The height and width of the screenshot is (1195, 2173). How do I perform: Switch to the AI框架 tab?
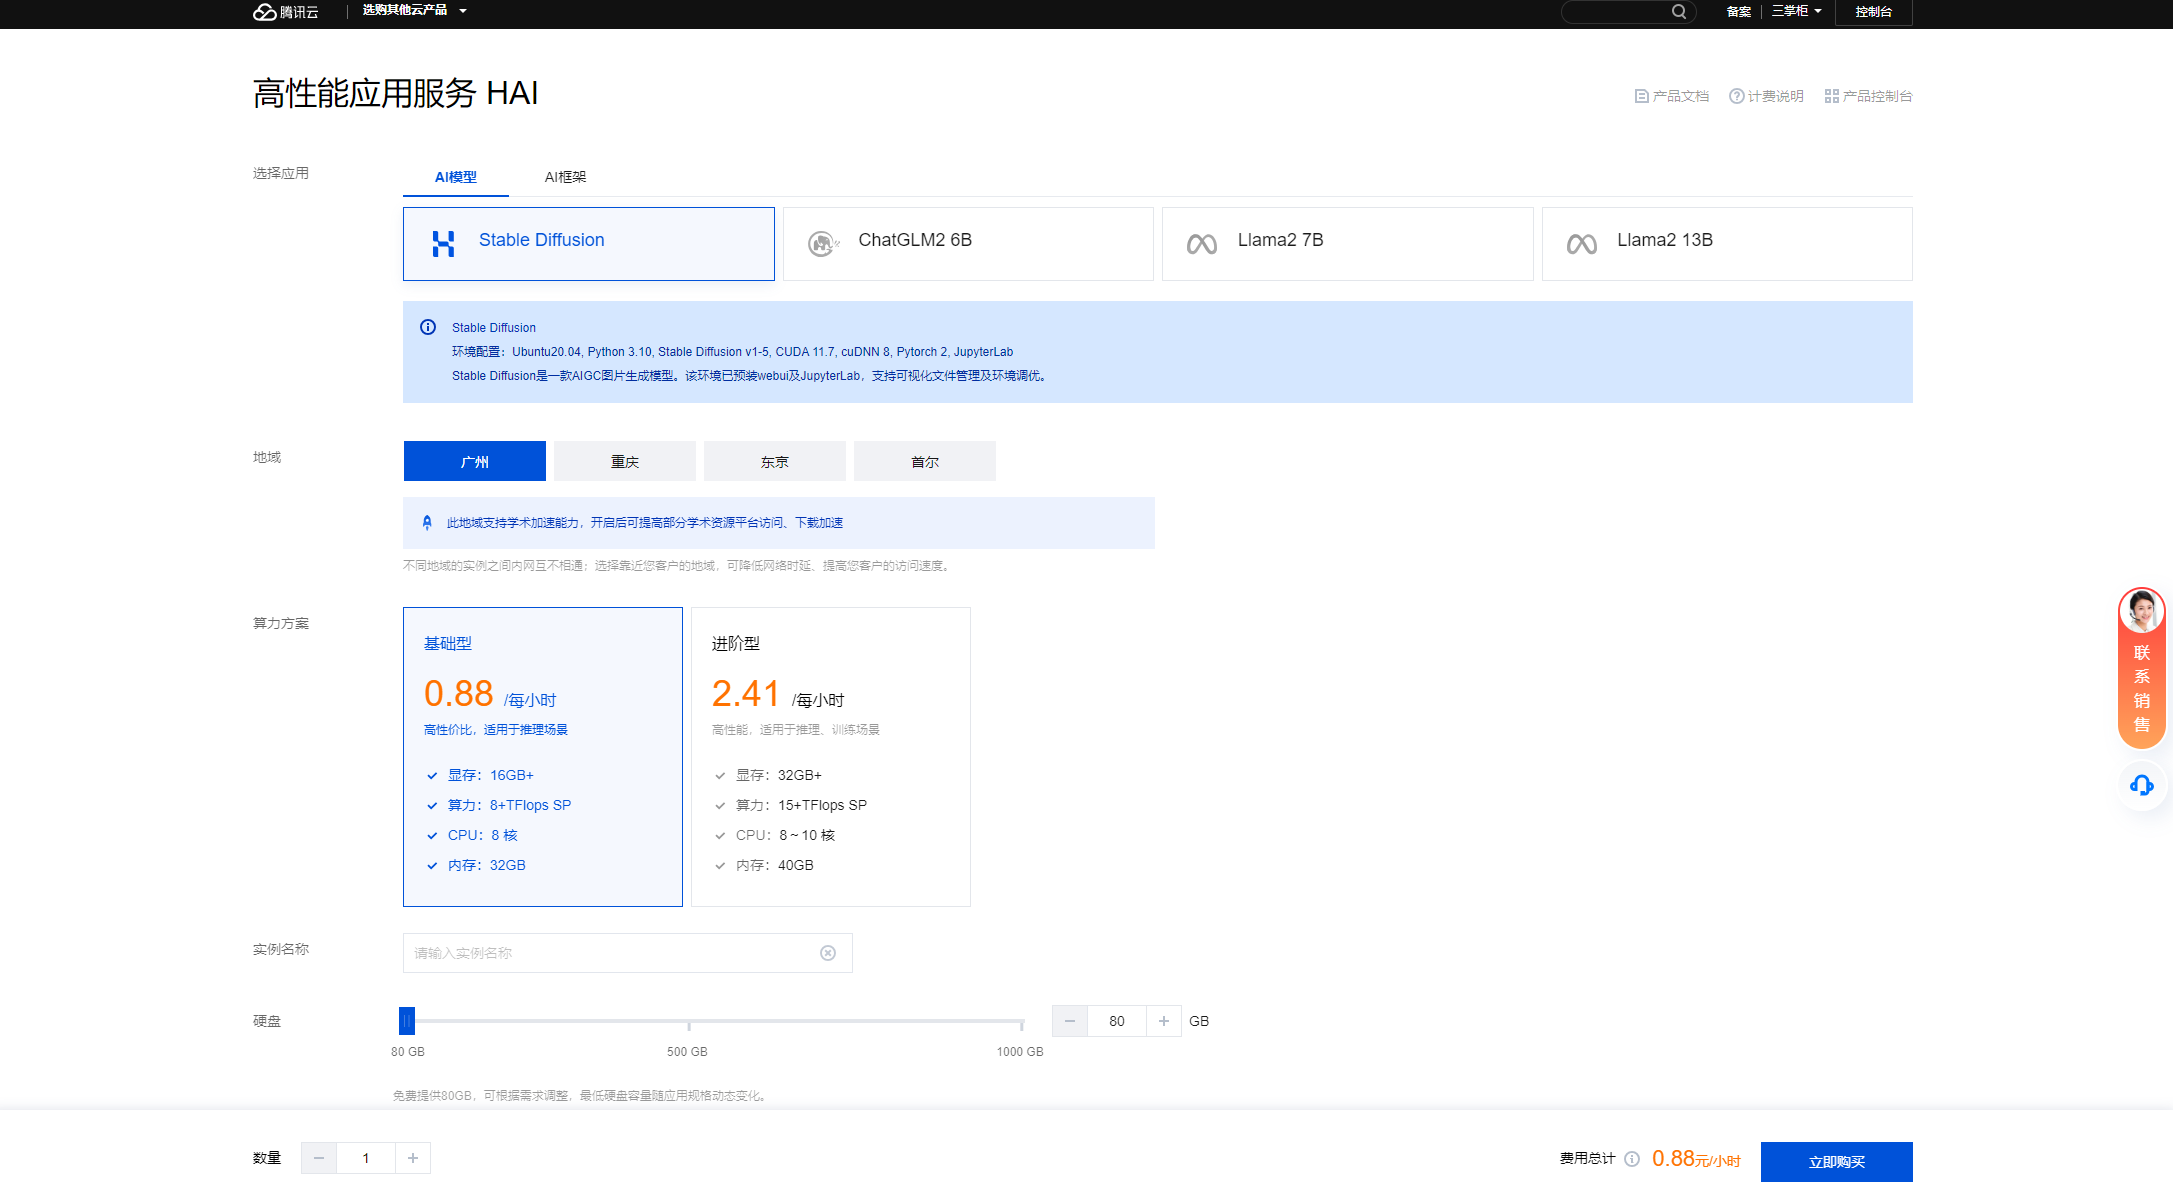(565, 177)
